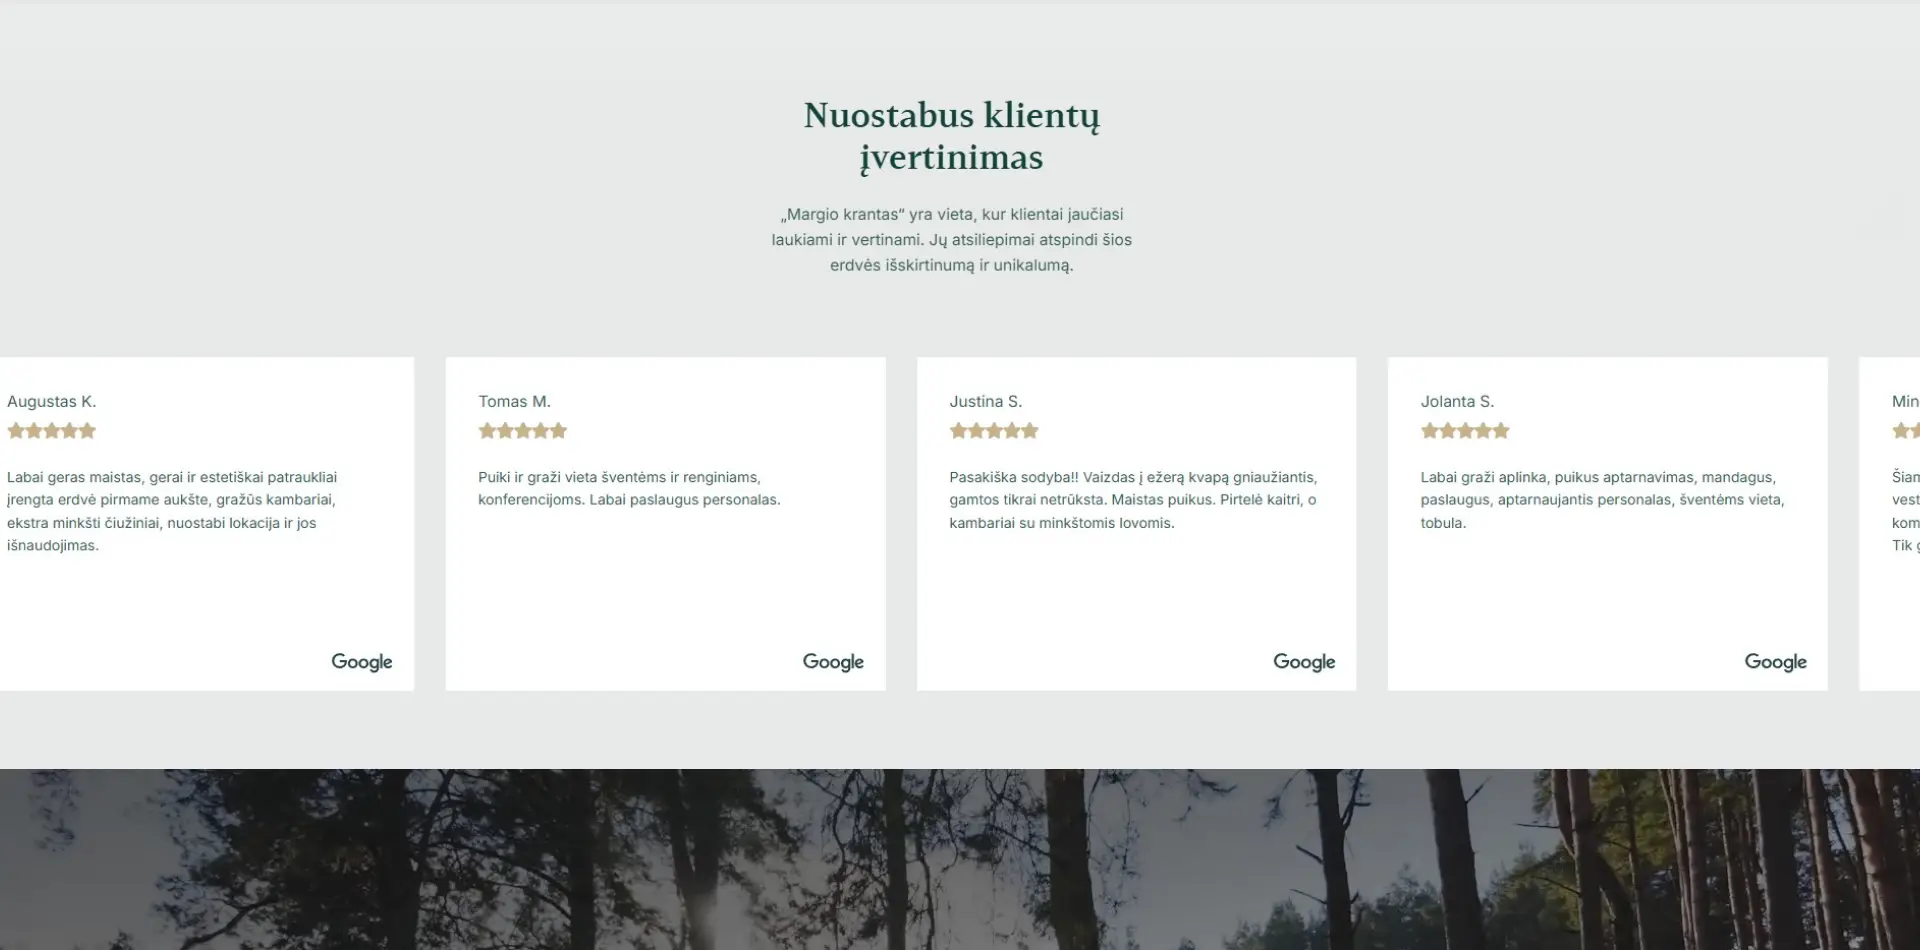
Task: Click the Google logo in Tomas M. review
Action: coord(832,662)
